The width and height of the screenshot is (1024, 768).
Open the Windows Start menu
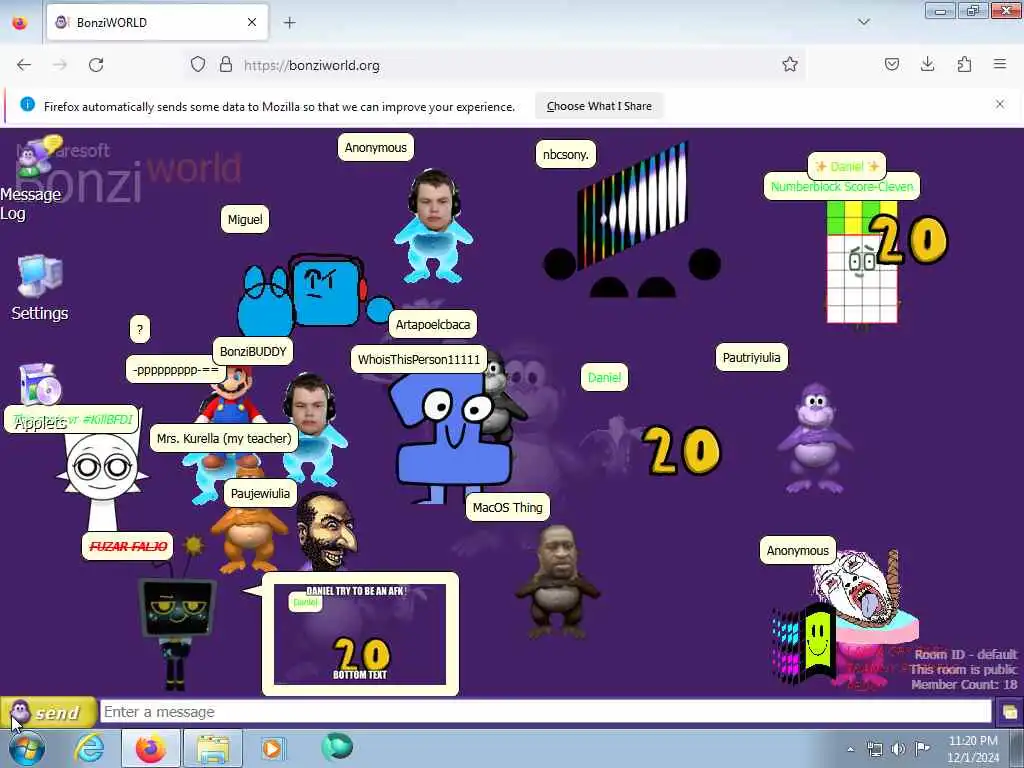(26, 748)
